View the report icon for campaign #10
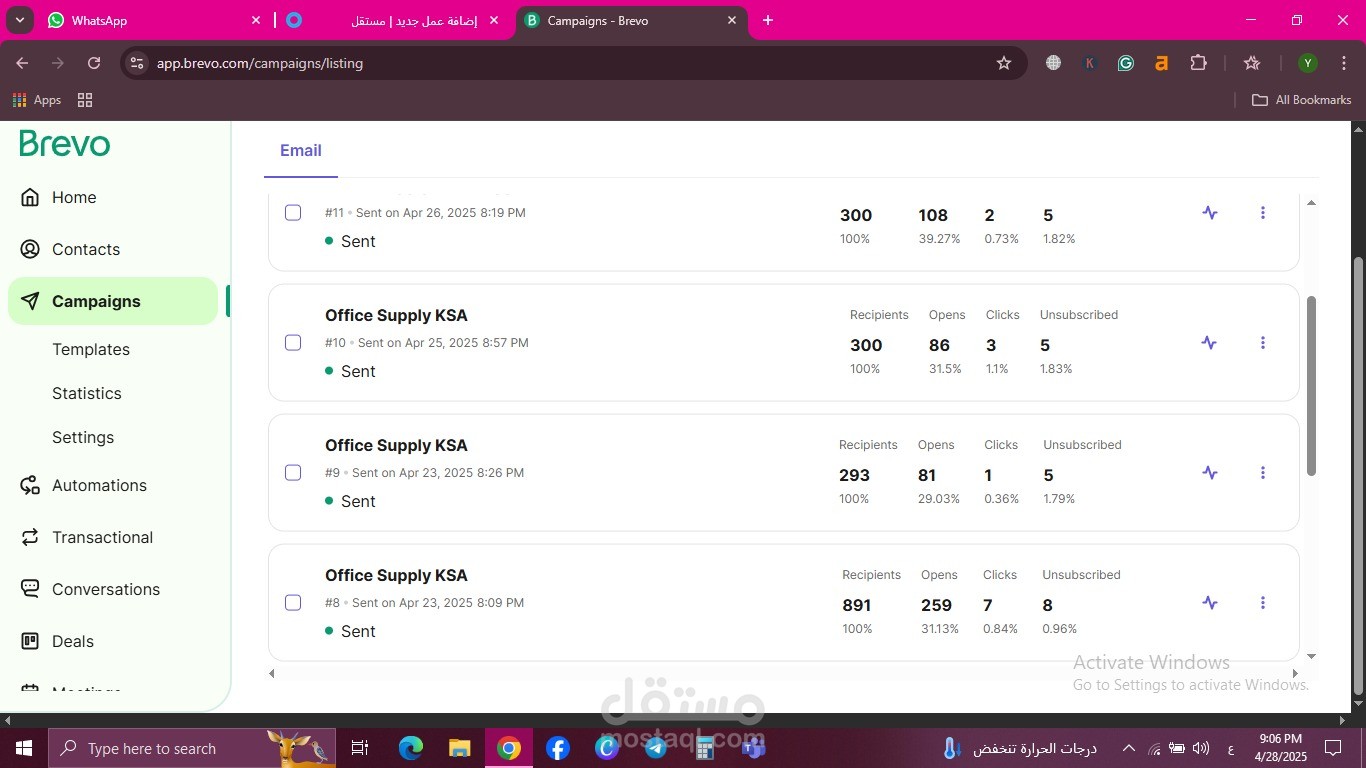Screen dimensions: 1366x768 pyautogui.click(x=1210, y=343)
